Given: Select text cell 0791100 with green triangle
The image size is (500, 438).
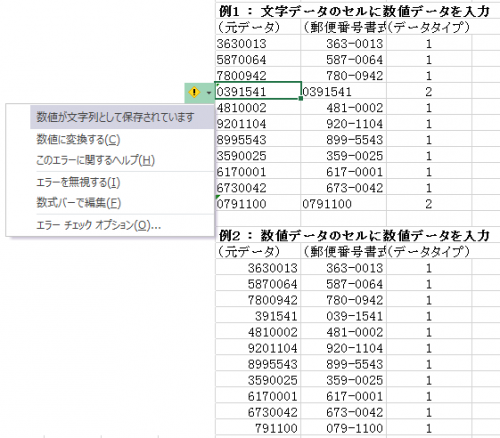Looking at the screenshot, I should (258, 203).
